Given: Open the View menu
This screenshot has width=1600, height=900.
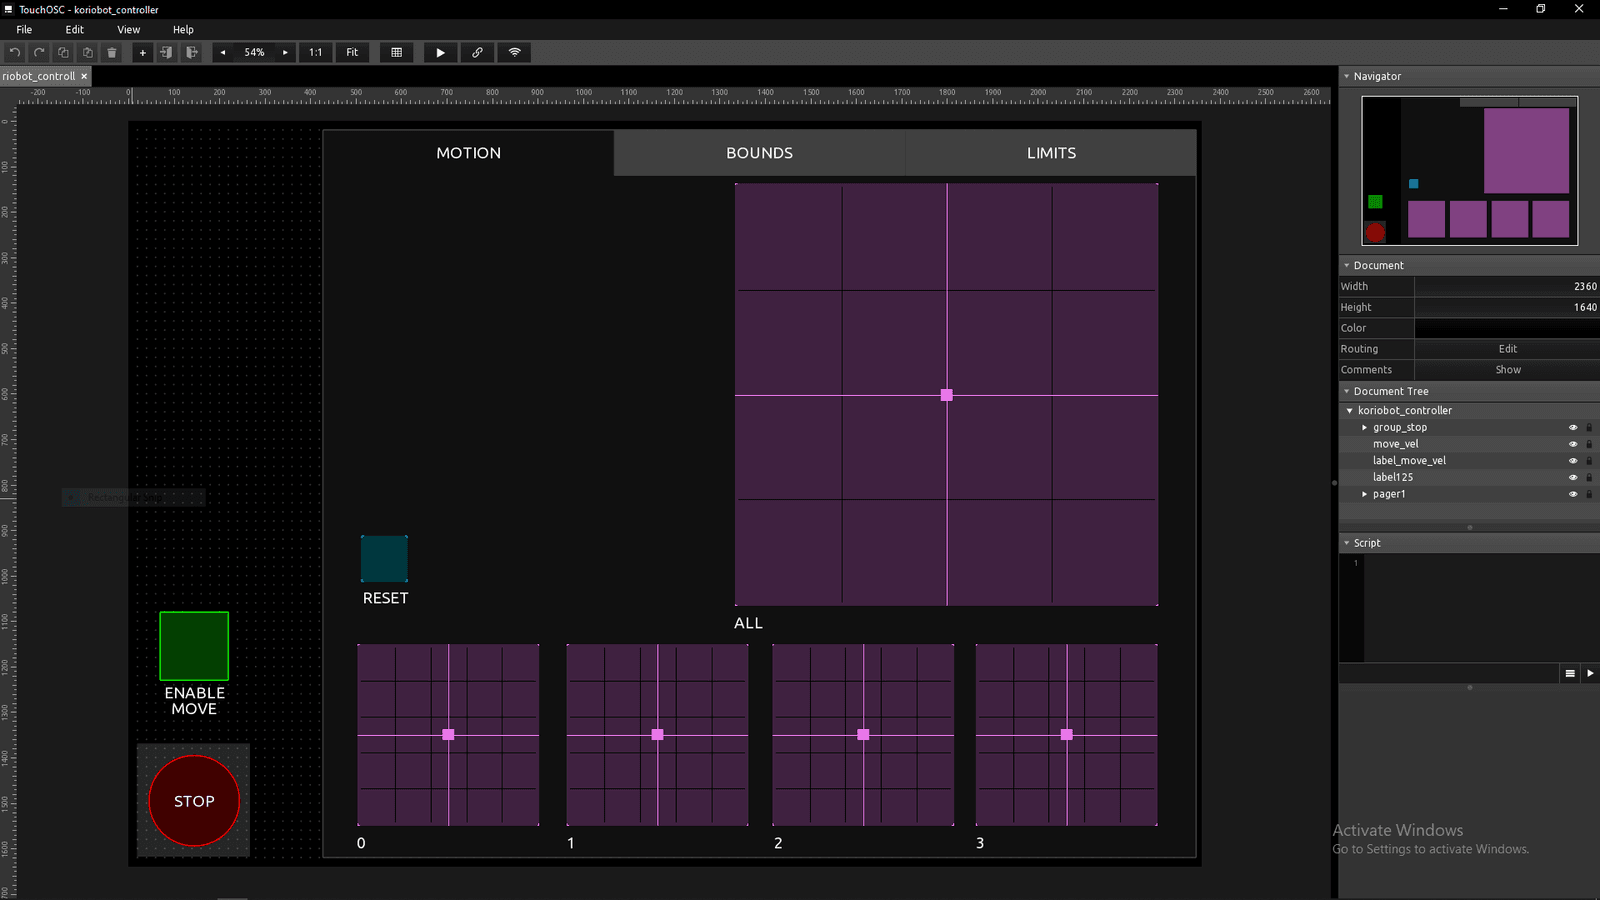Looking at the screenshot, I should point(129,30).
